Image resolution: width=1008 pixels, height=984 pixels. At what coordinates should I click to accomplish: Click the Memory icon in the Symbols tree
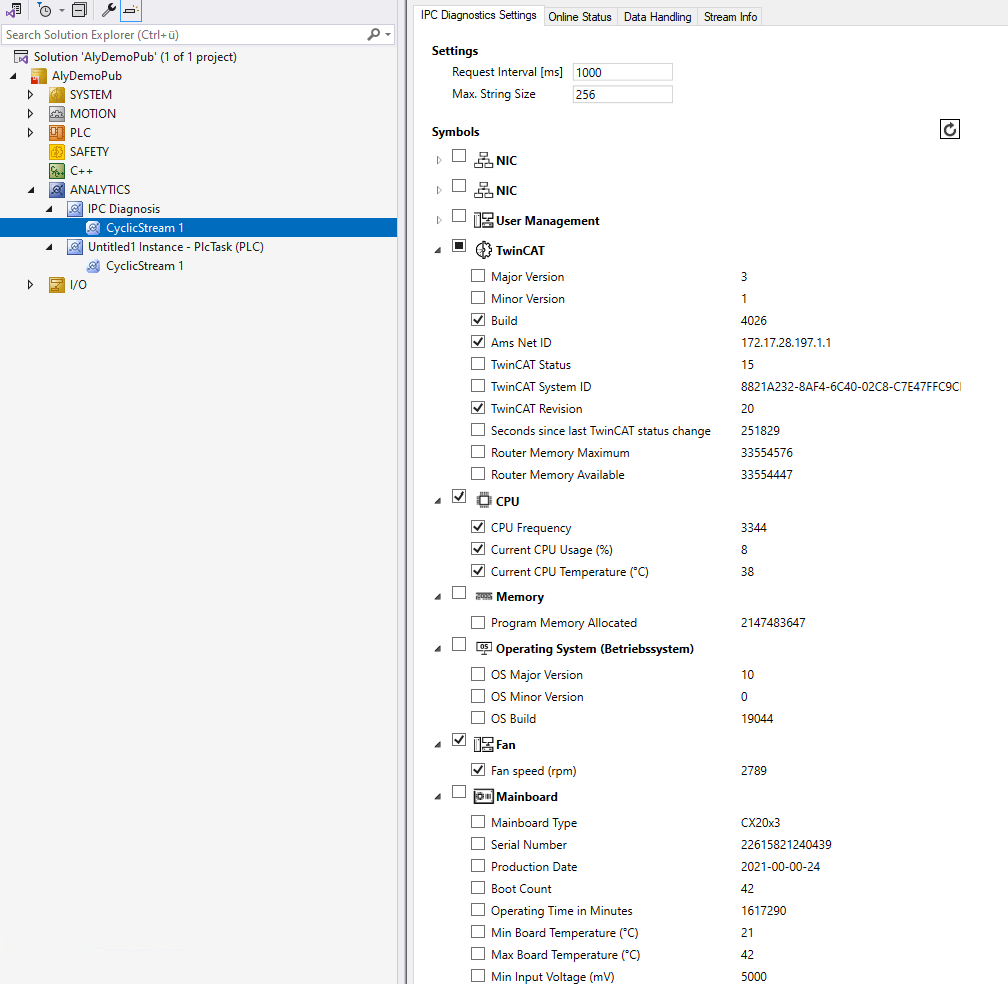[x=485, y=596]
